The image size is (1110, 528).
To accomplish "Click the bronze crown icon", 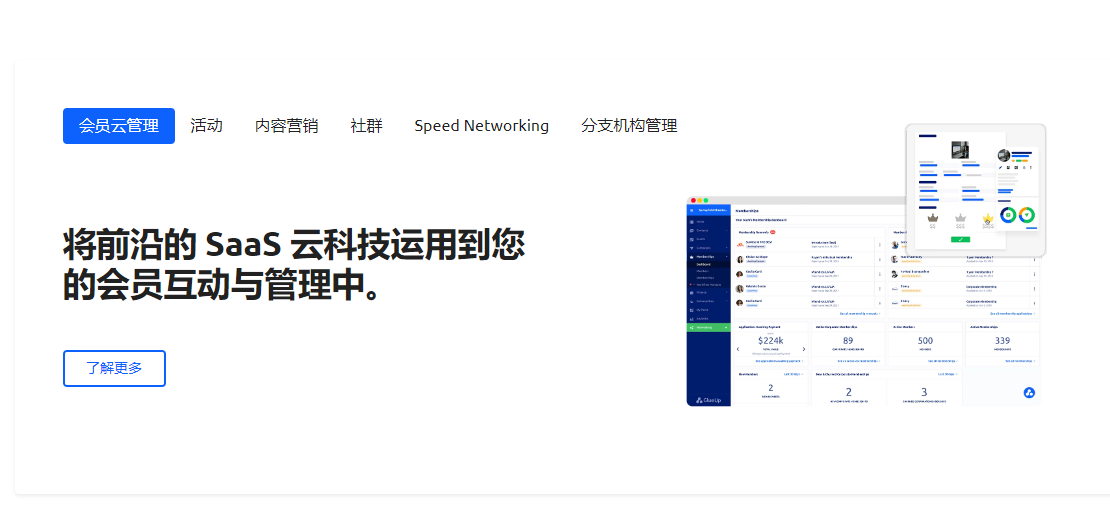I will click(933, 218).
